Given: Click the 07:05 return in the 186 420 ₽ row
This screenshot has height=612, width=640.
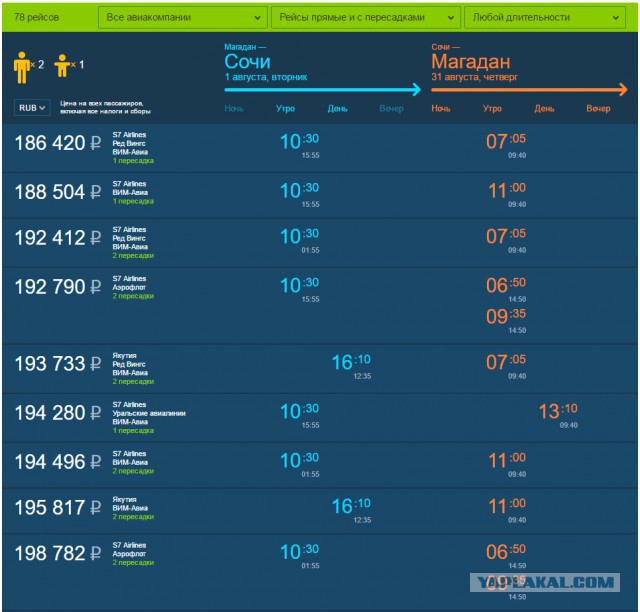Looking at the screenshot, I should tap(506, 142).
